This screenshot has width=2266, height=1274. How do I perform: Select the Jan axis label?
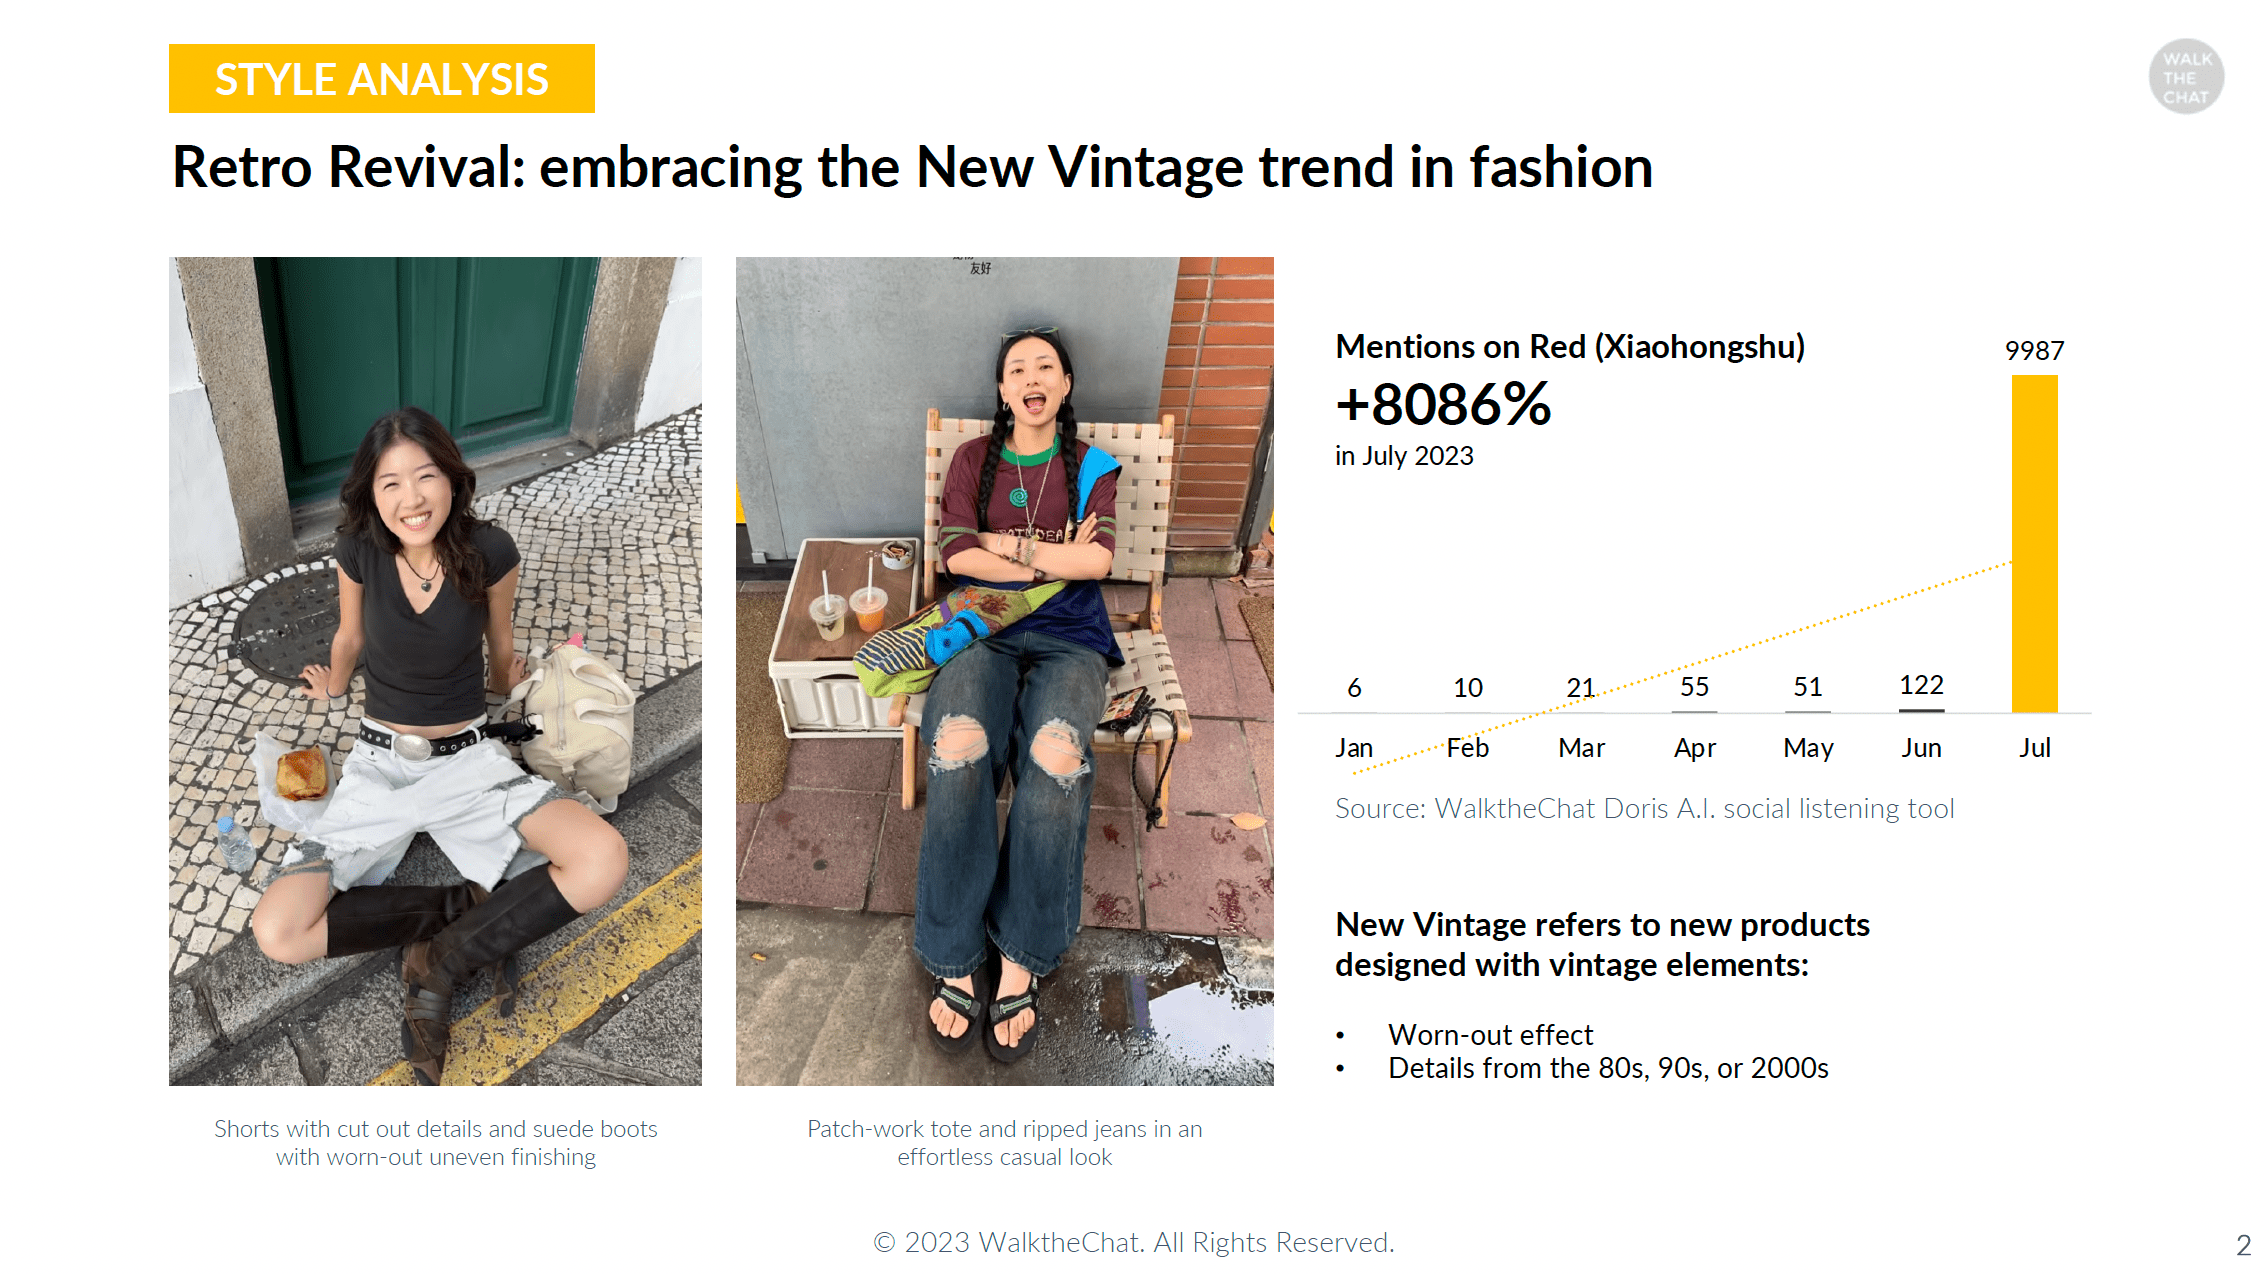(1354, 748)
